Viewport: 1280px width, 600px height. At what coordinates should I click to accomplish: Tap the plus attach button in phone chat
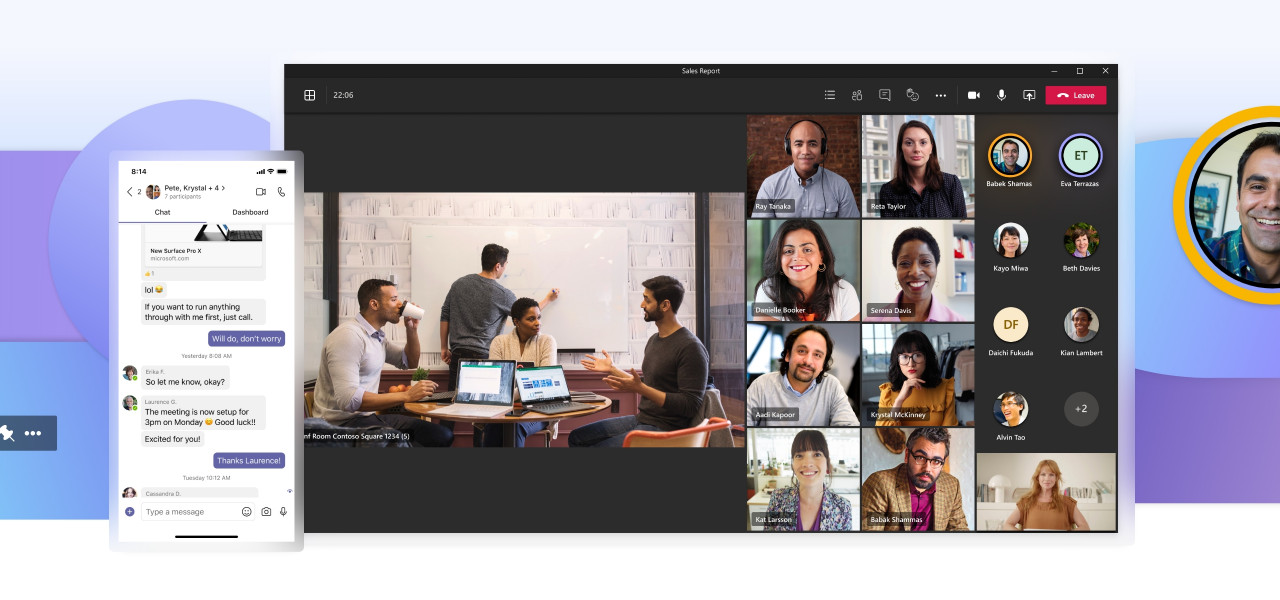click(130, 512)
